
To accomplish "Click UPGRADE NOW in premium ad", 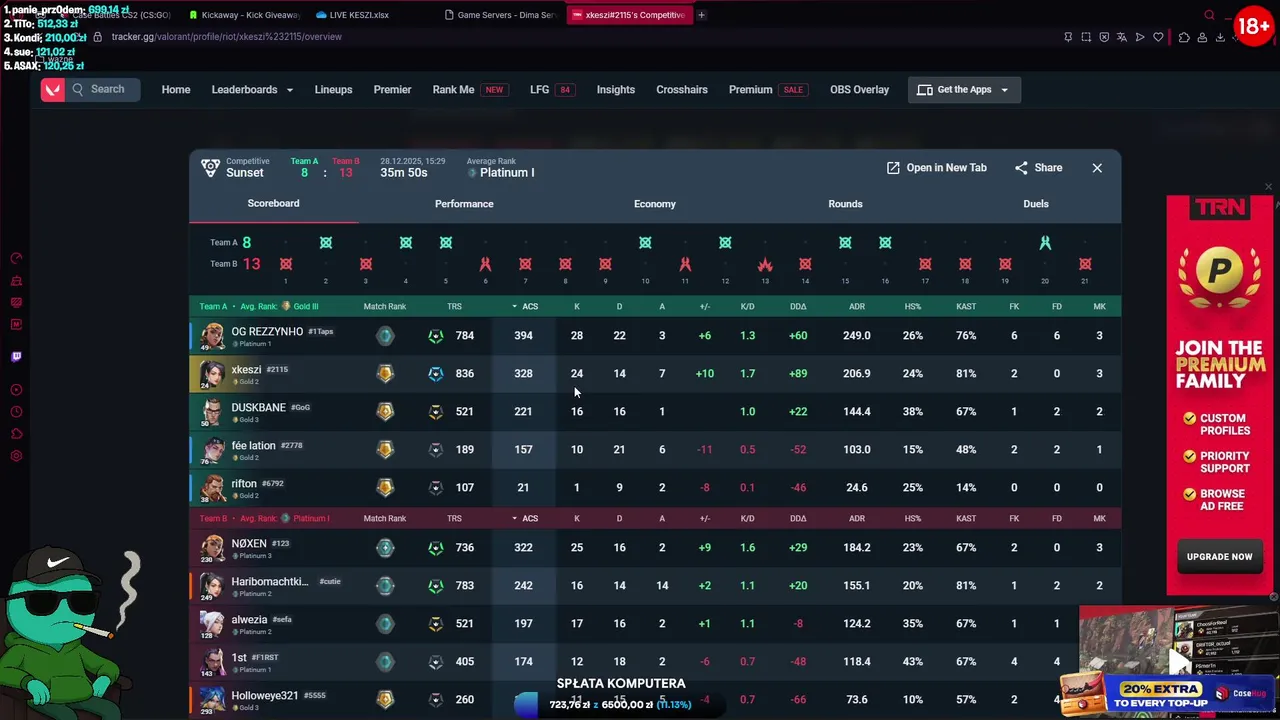I will (x=1219, y=557).
